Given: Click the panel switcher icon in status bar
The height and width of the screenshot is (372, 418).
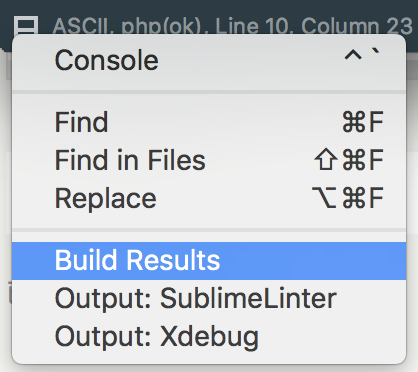Looking at the screenshot, I should coord(26,26).
